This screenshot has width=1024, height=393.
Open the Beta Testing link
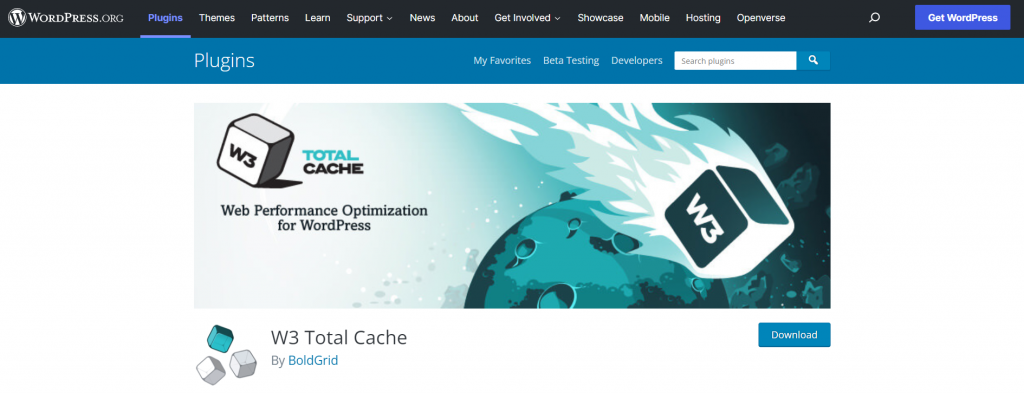[x=571, y=61]
